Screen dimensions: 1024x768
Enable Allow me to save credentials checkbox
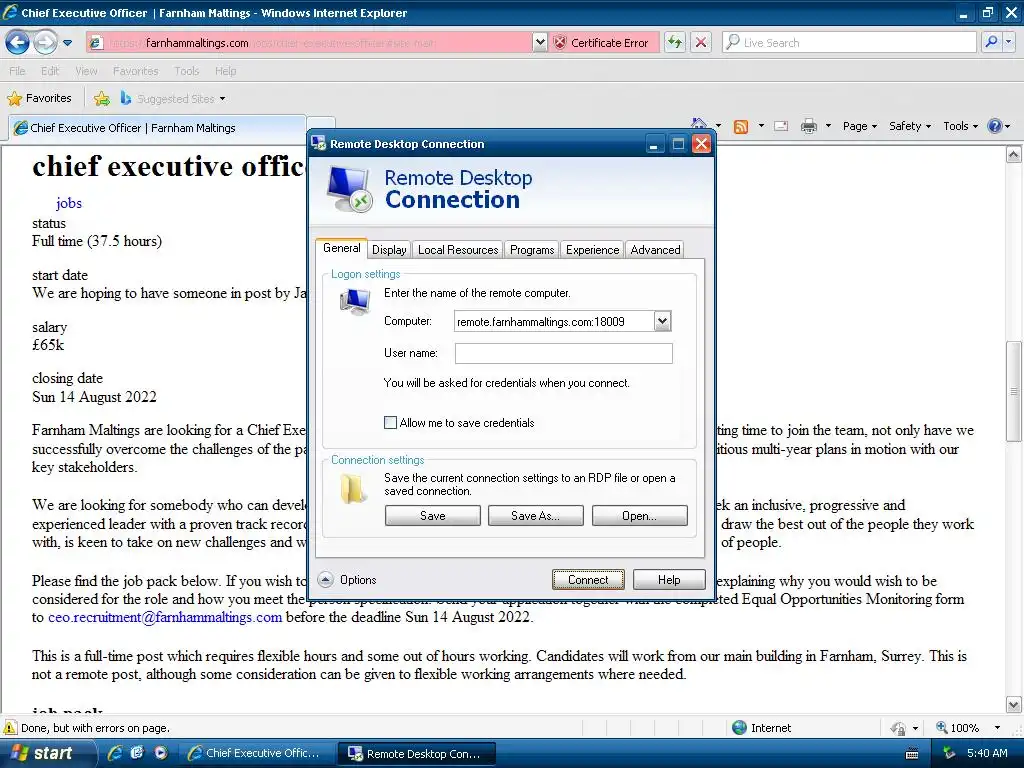[x=391, y=423]
